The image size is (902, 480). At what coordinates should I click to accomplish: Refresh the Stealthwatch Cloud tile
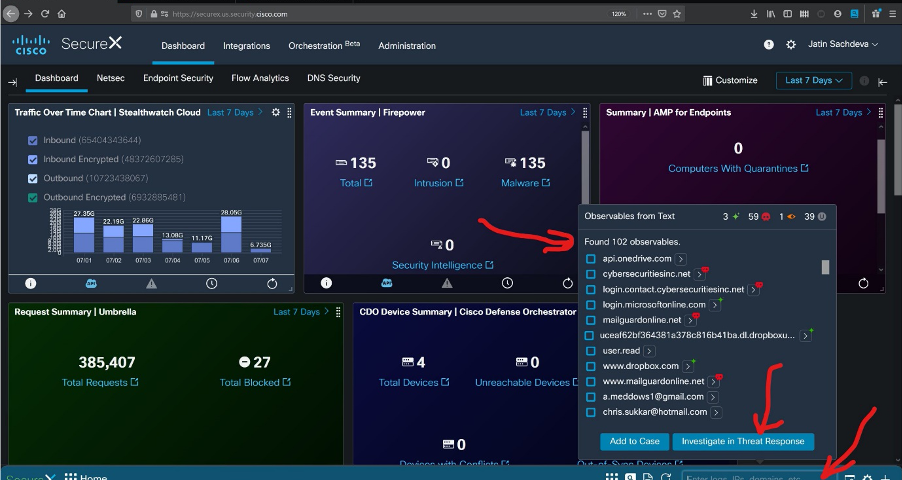point(272,283)
